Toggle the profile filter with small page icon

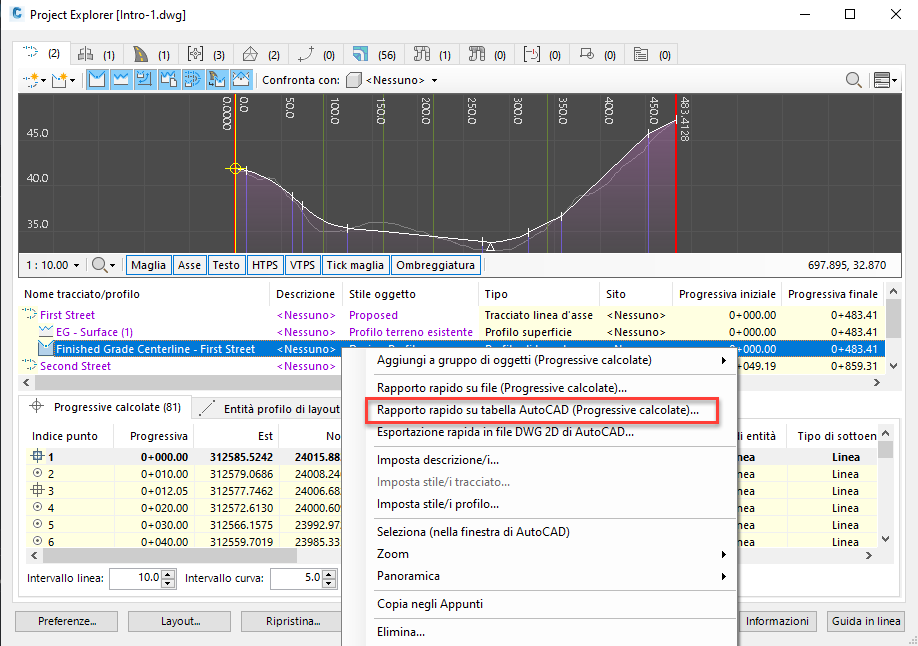[169, 80]
